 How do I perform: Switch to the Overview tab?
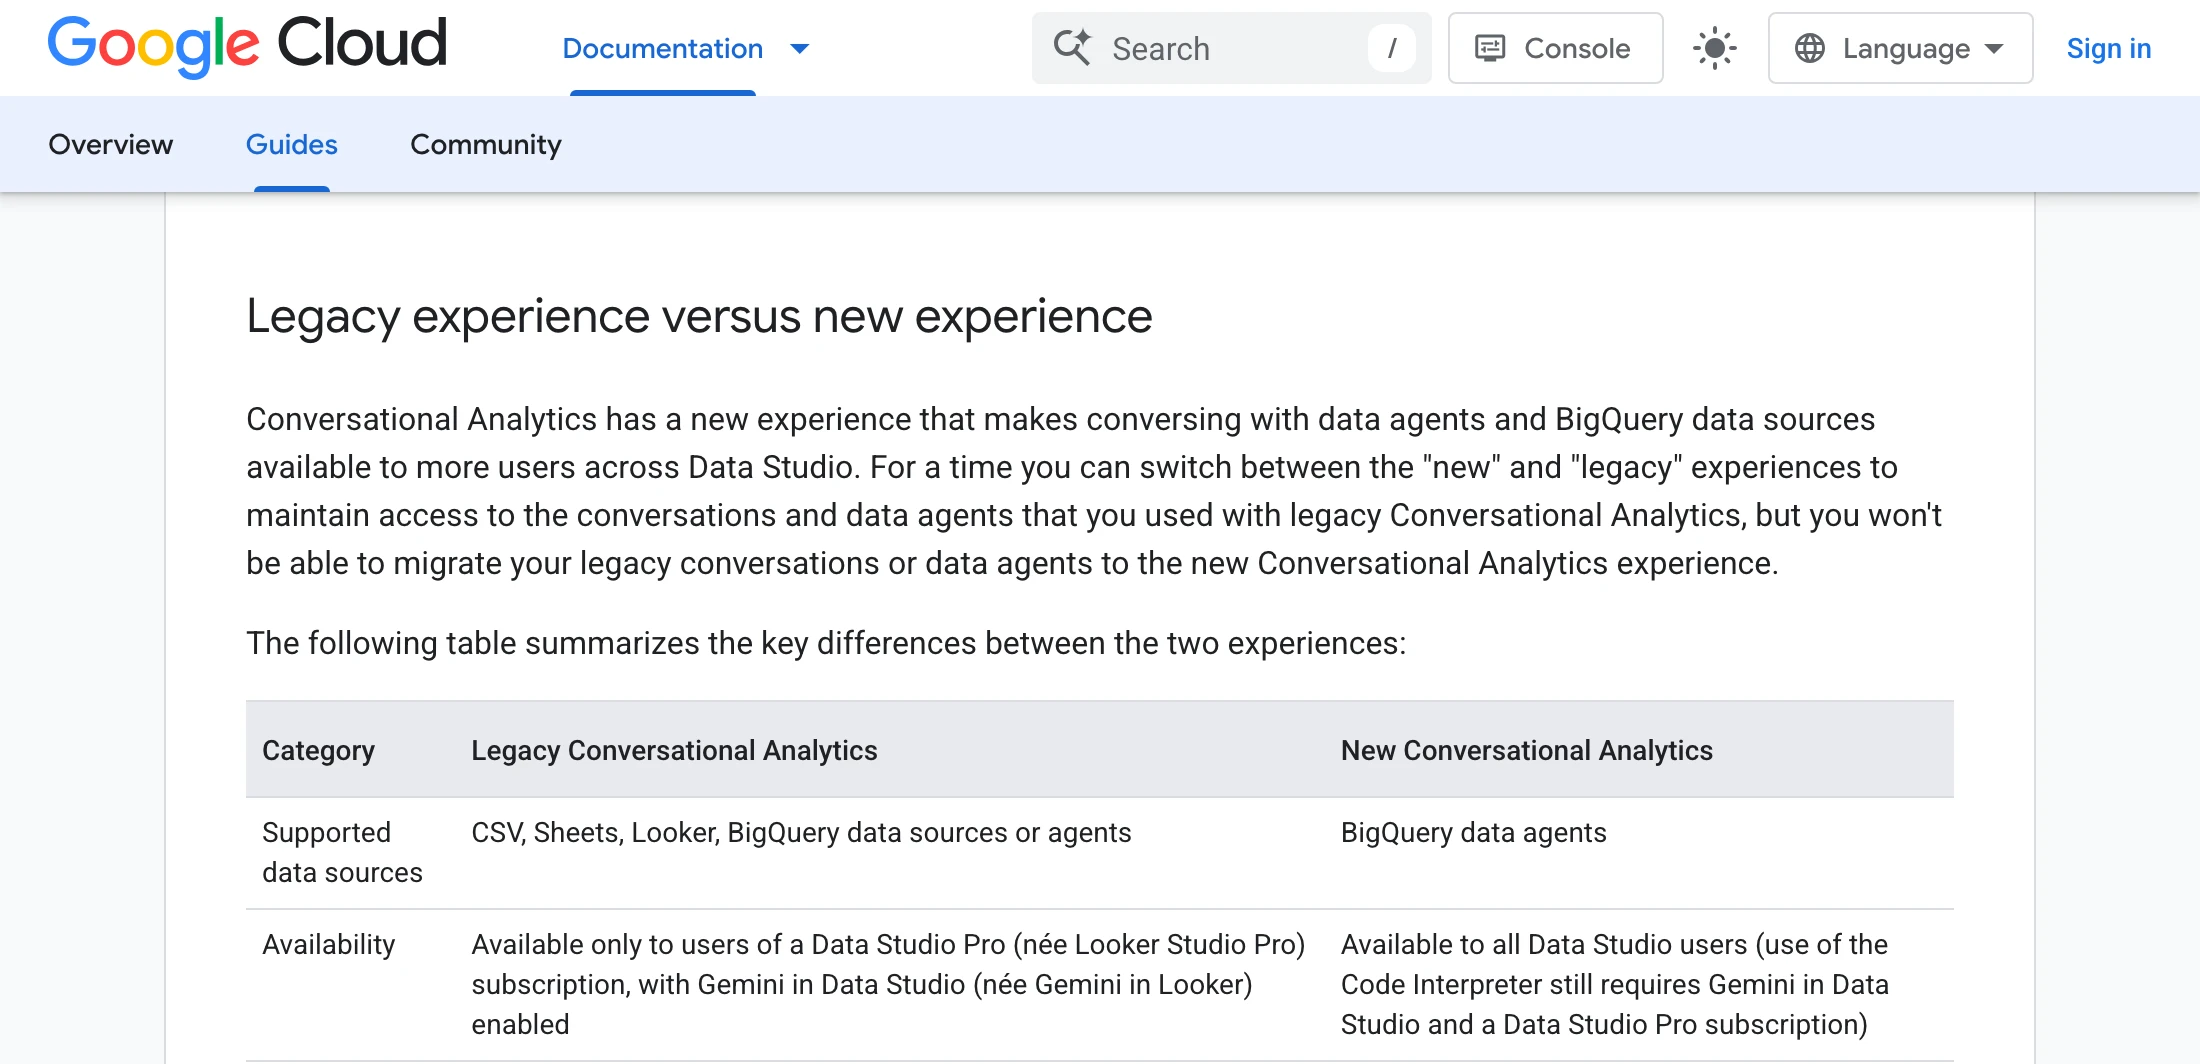tap(111, 144)
